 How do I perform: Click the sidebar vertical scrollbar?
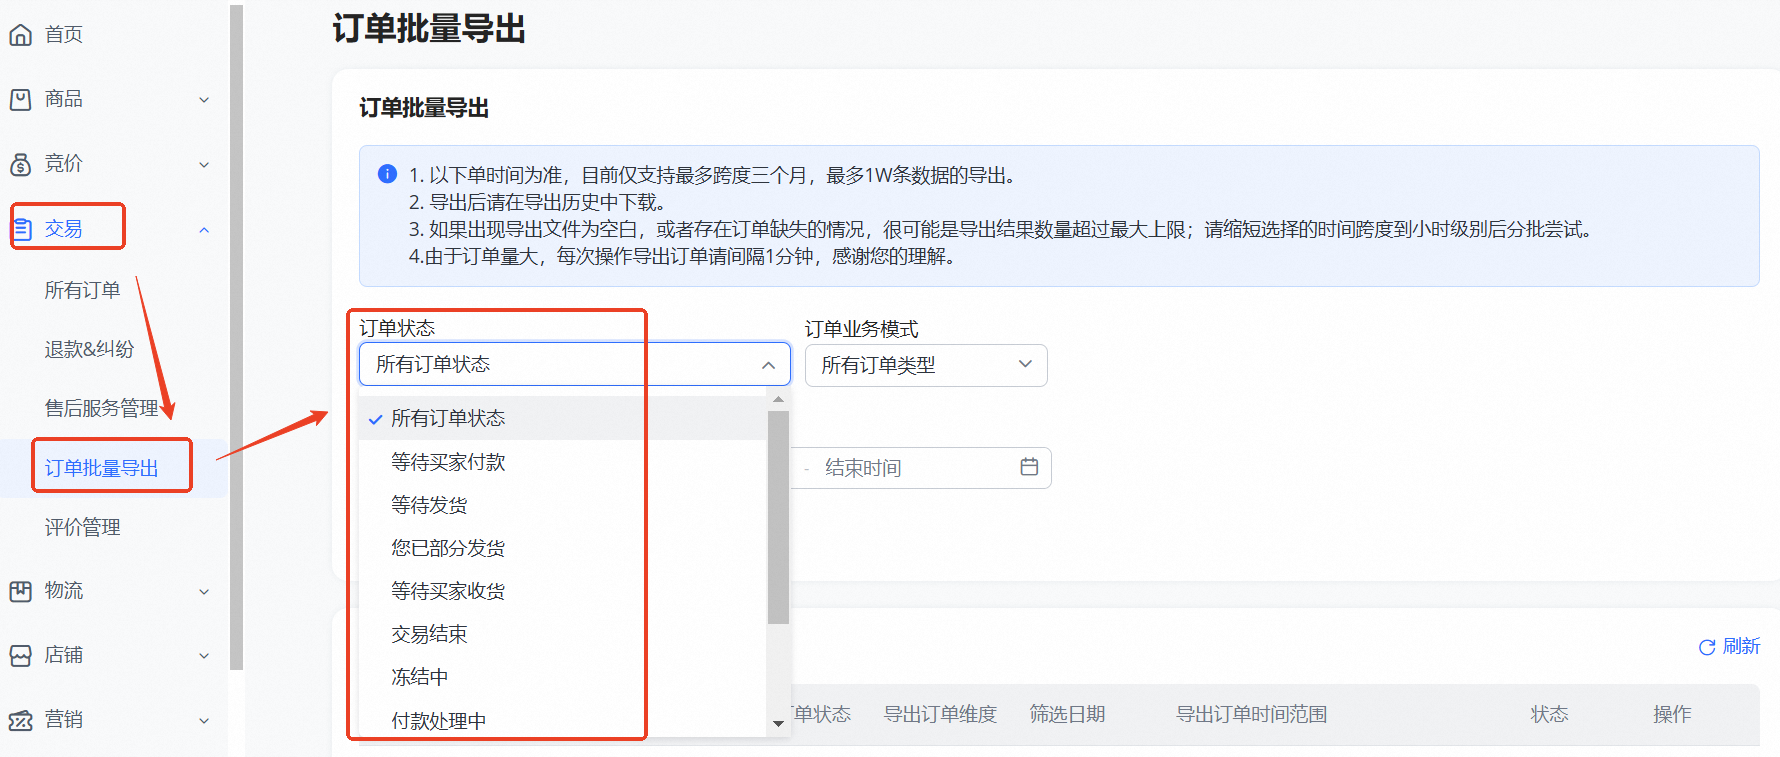tap(236, 337)
